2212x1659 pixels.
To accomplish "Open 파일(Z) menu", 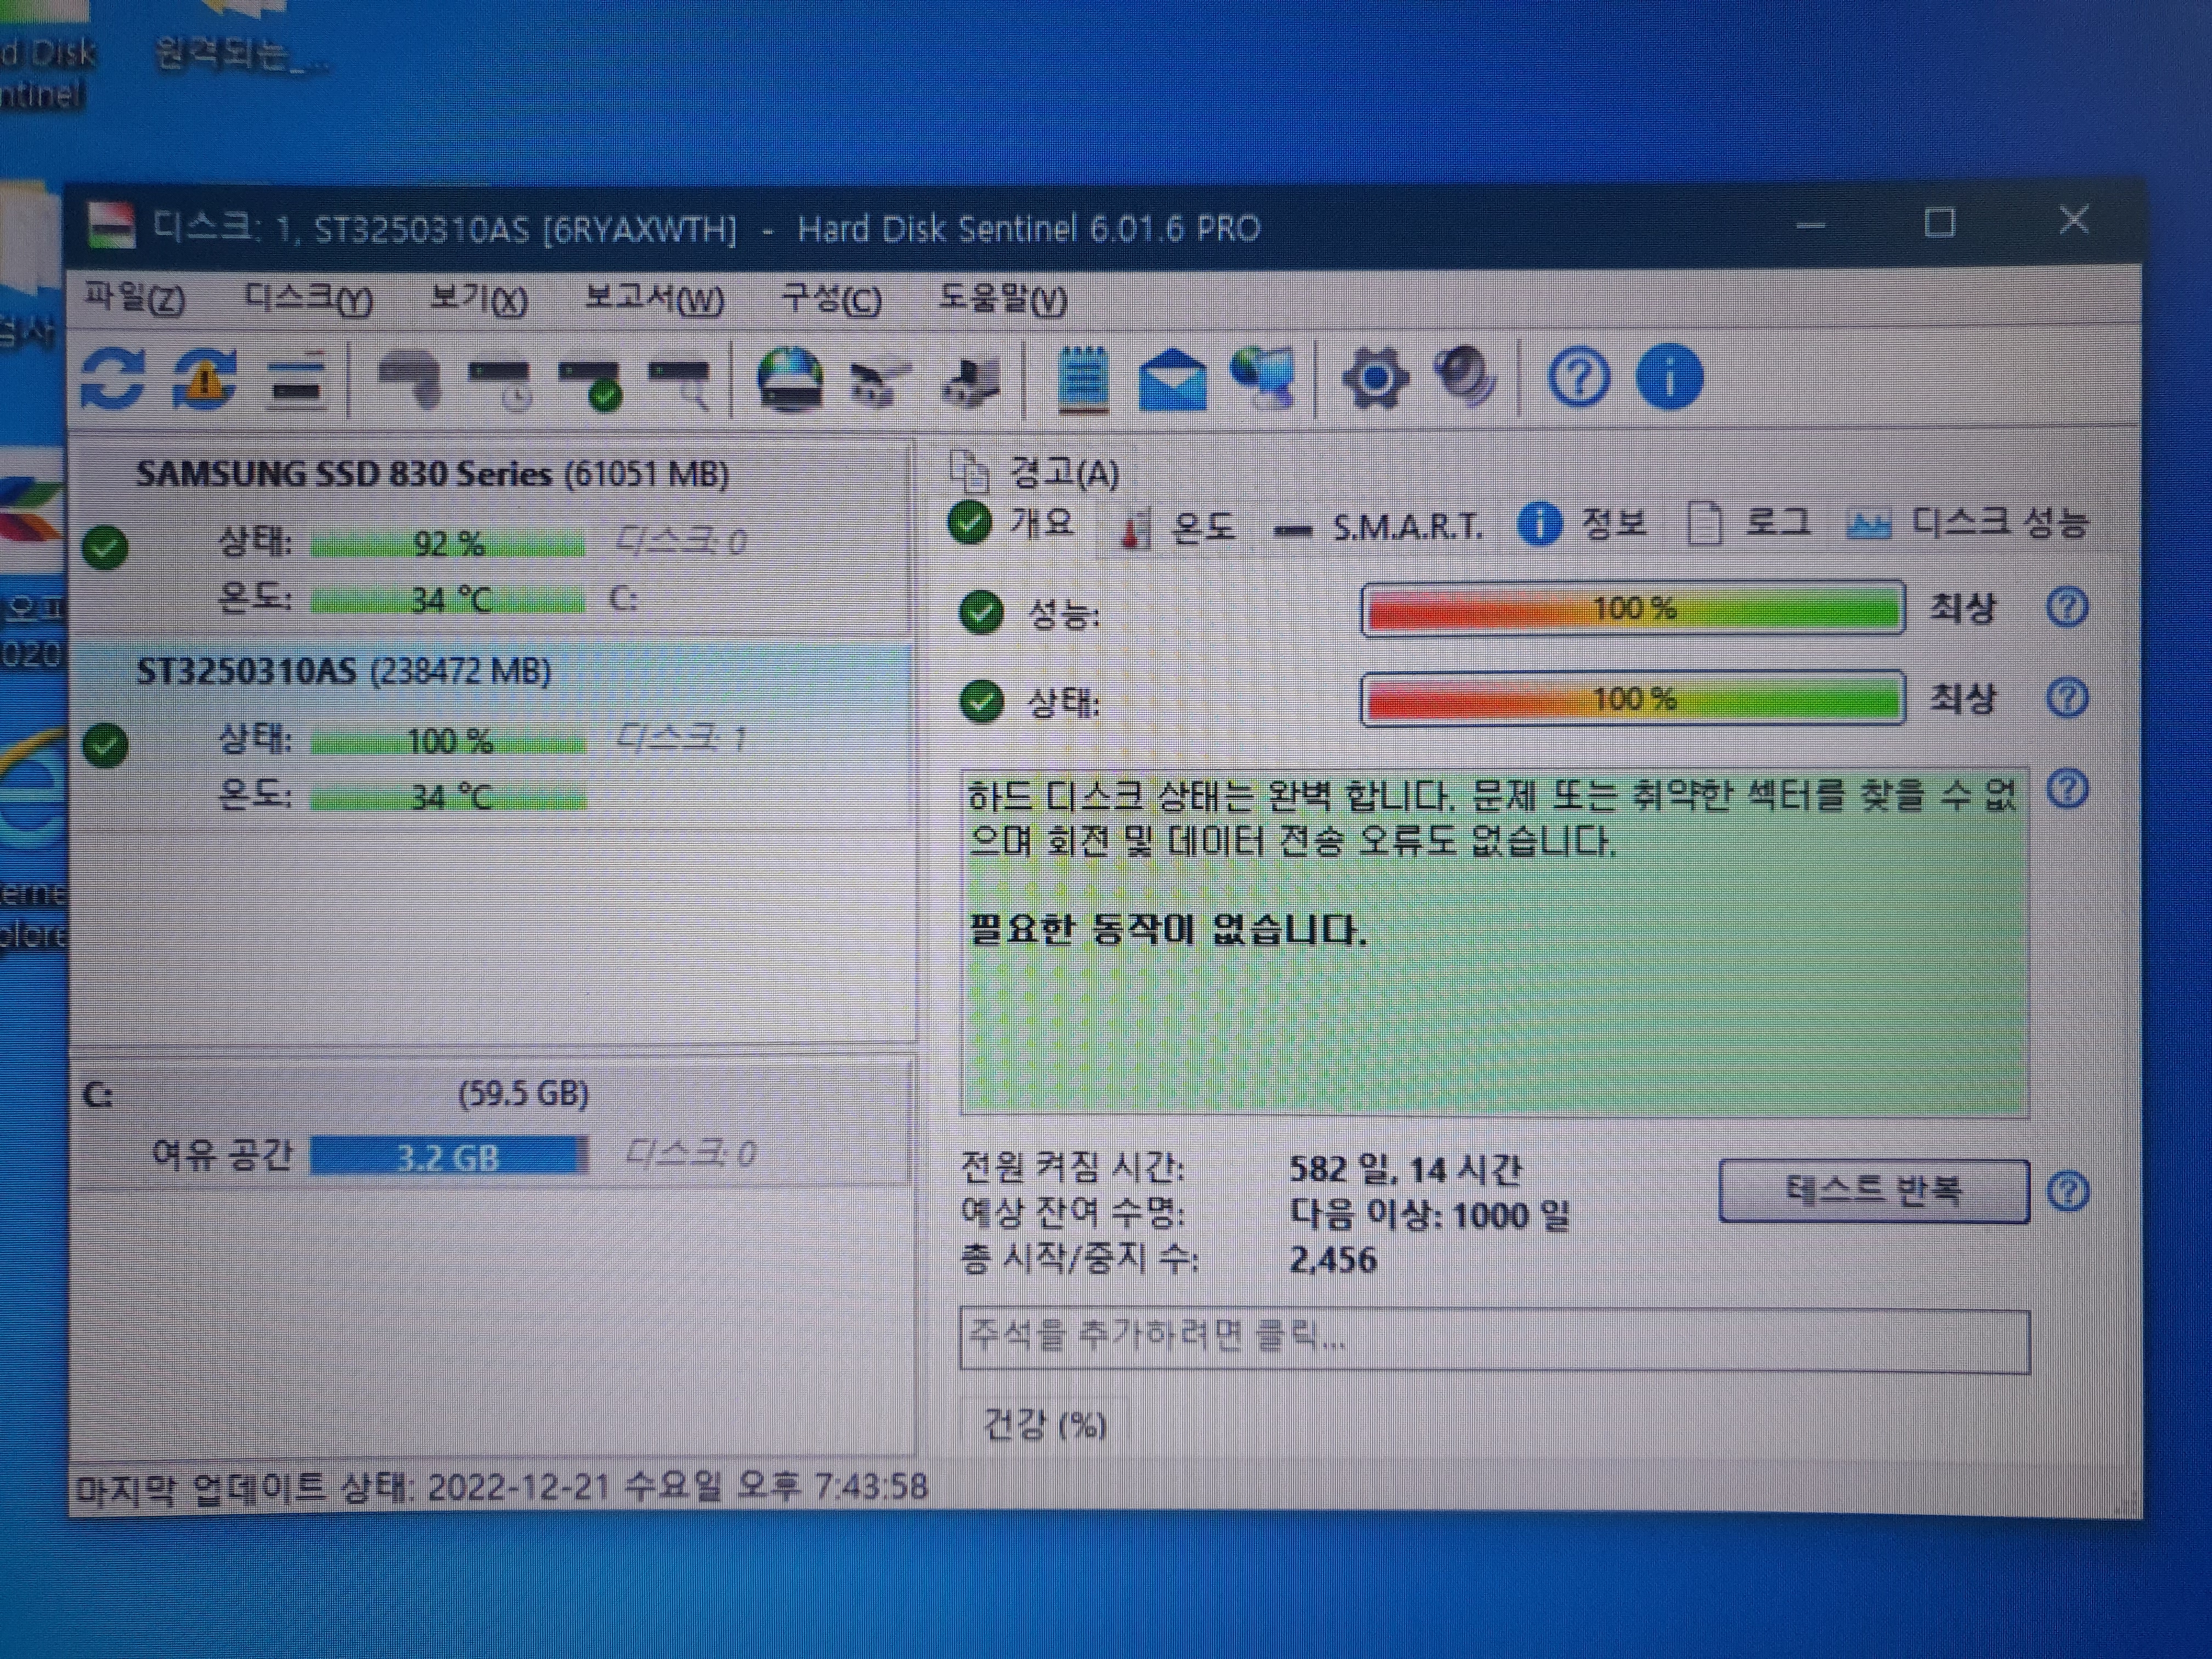I will (x=134, y=298).
